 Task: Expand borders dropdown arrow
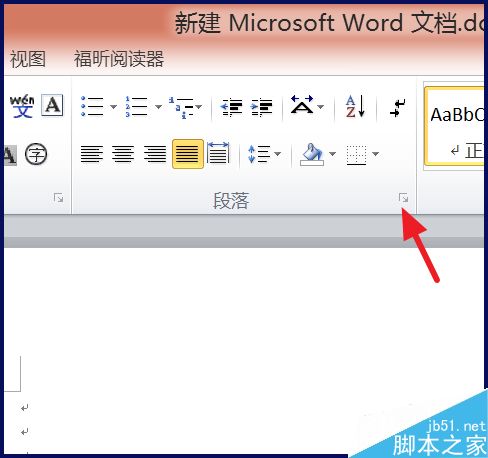[x=375, y=154]
